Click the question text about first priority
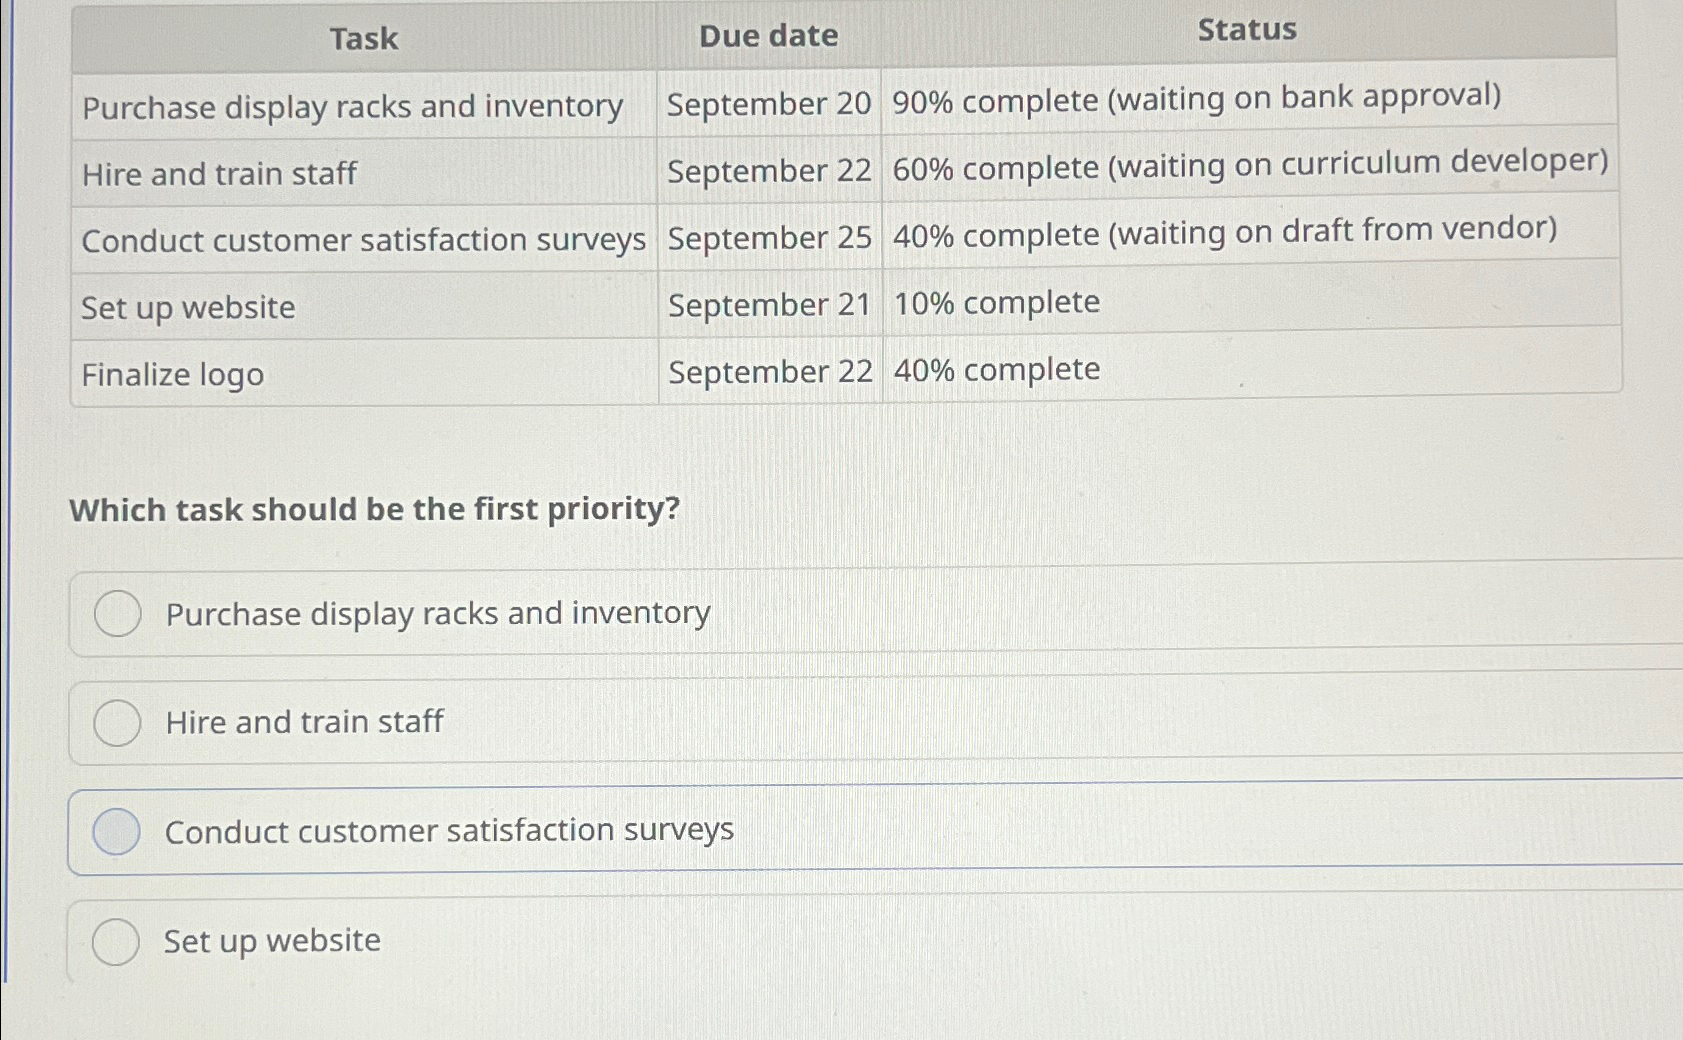 [373, 510]
